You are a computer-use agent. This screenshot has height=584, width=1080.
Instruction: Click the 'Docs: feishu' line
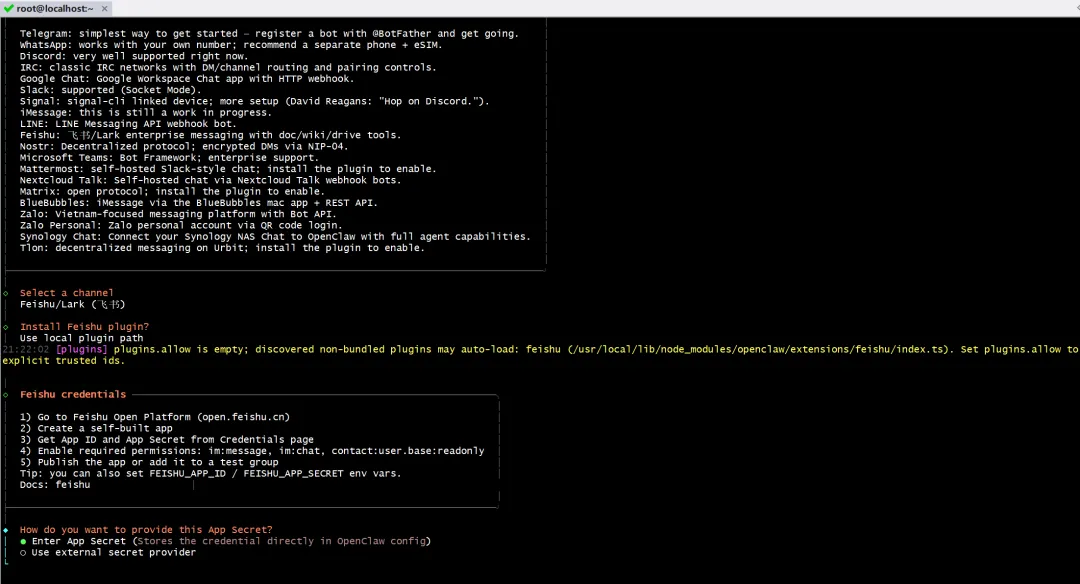point(55,485)
